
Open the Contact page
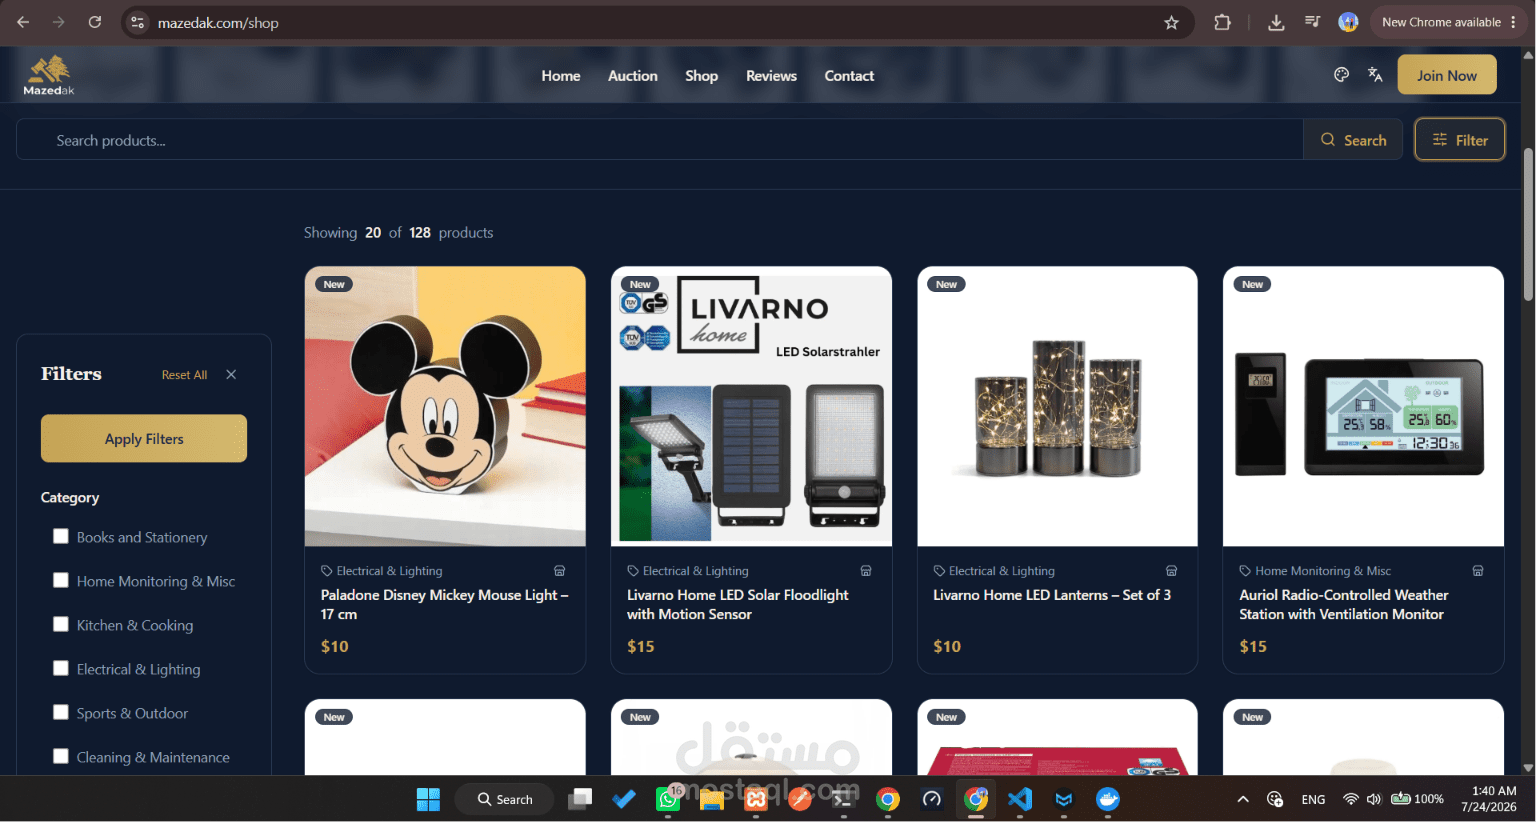point(849,76)
